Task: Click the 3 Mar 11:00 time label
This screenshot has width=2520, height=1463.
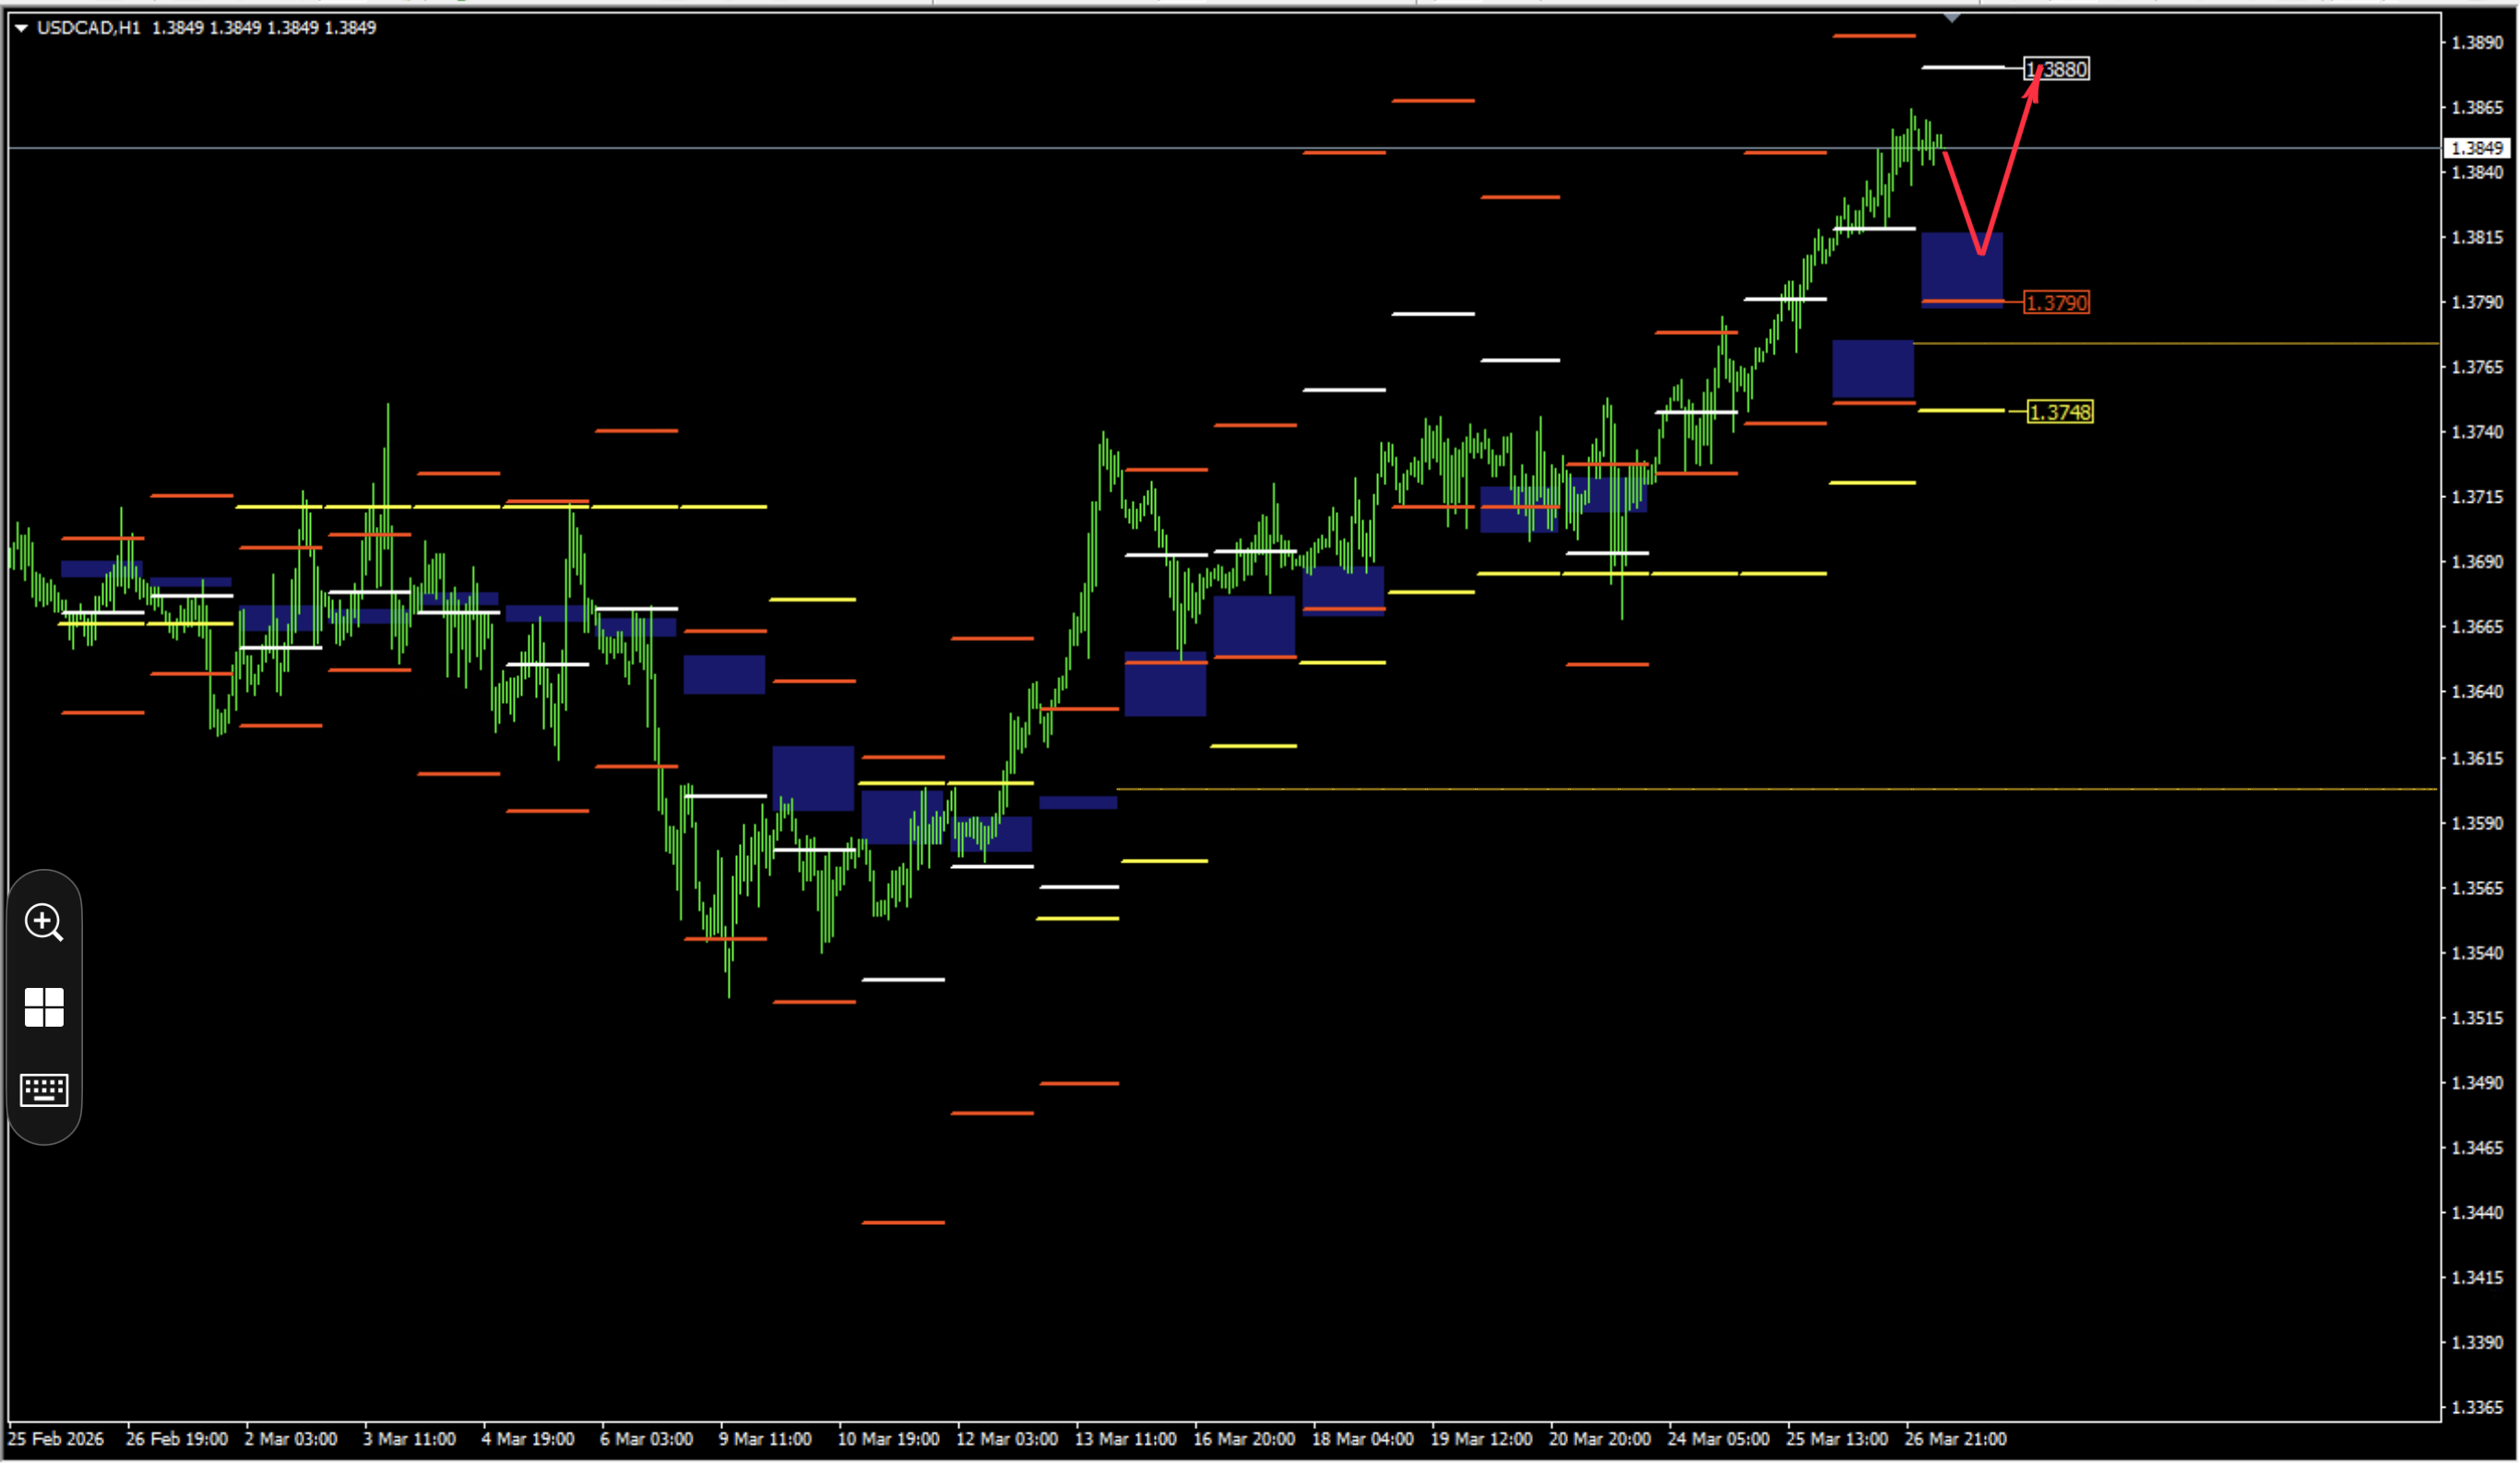Action: [409, 1439]
